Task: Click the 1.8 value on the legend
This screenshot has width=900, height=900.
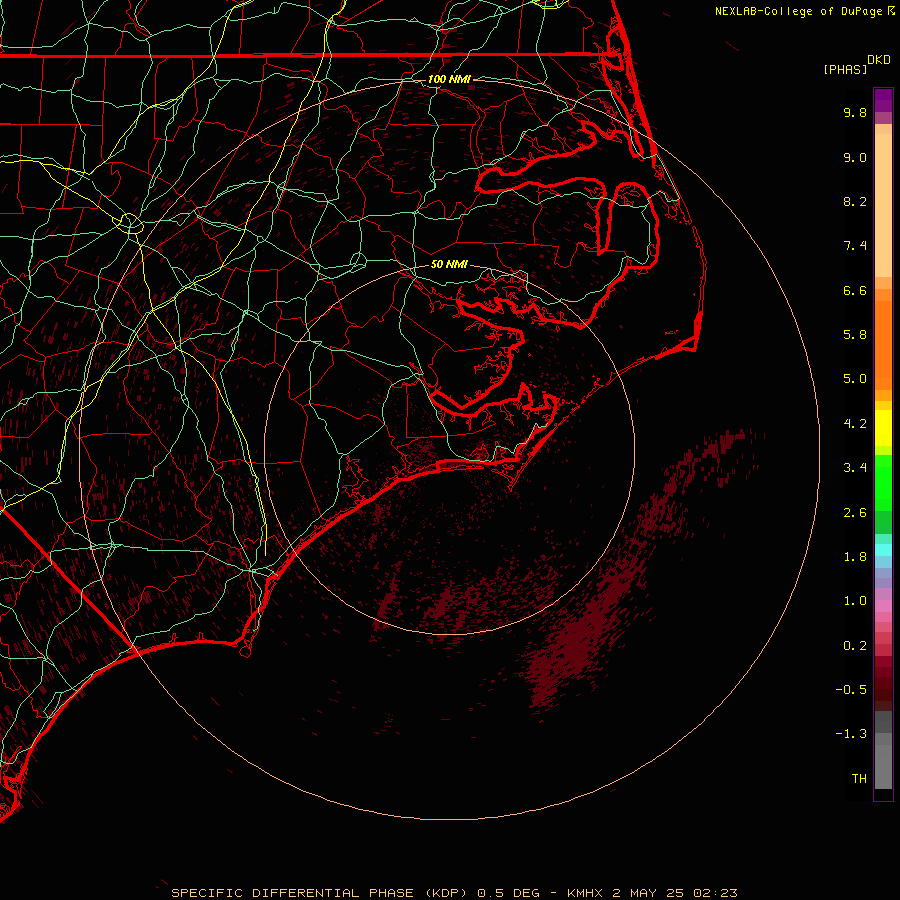Action: pyautogui.click(x=855, y=557)
